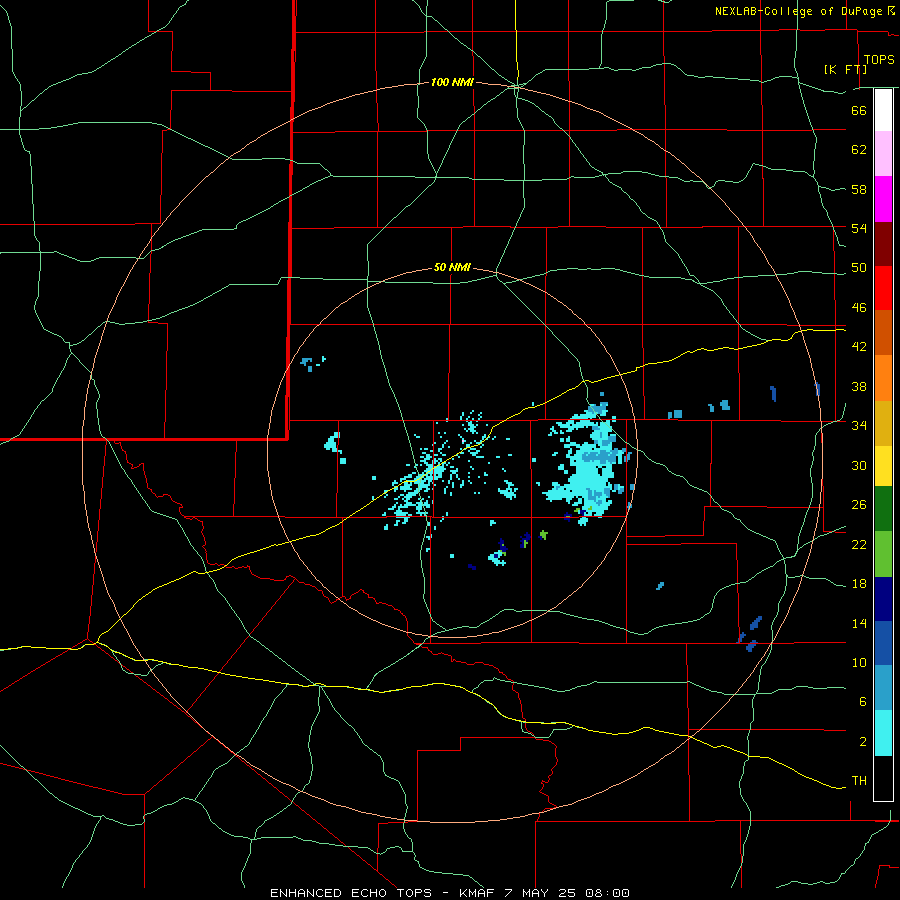Image resolution: width=900 pixels, height=900 pixels.
Task: Click the legend value 42
Action: pos(859,347)
